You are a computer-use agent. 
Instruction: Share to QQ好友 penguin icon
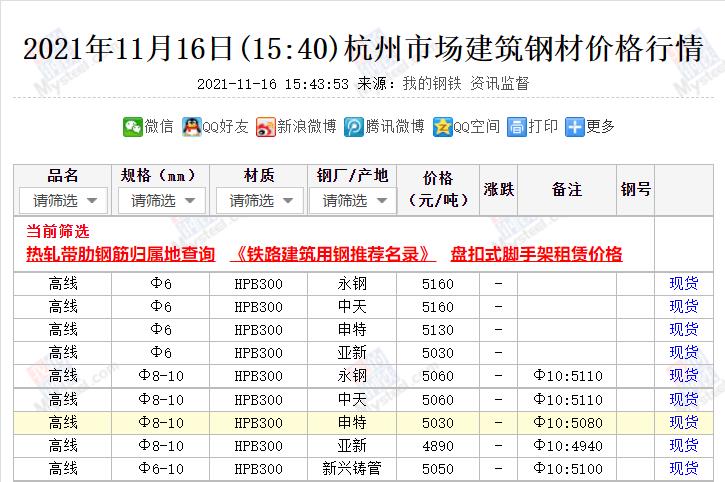[x=191, y=127]
